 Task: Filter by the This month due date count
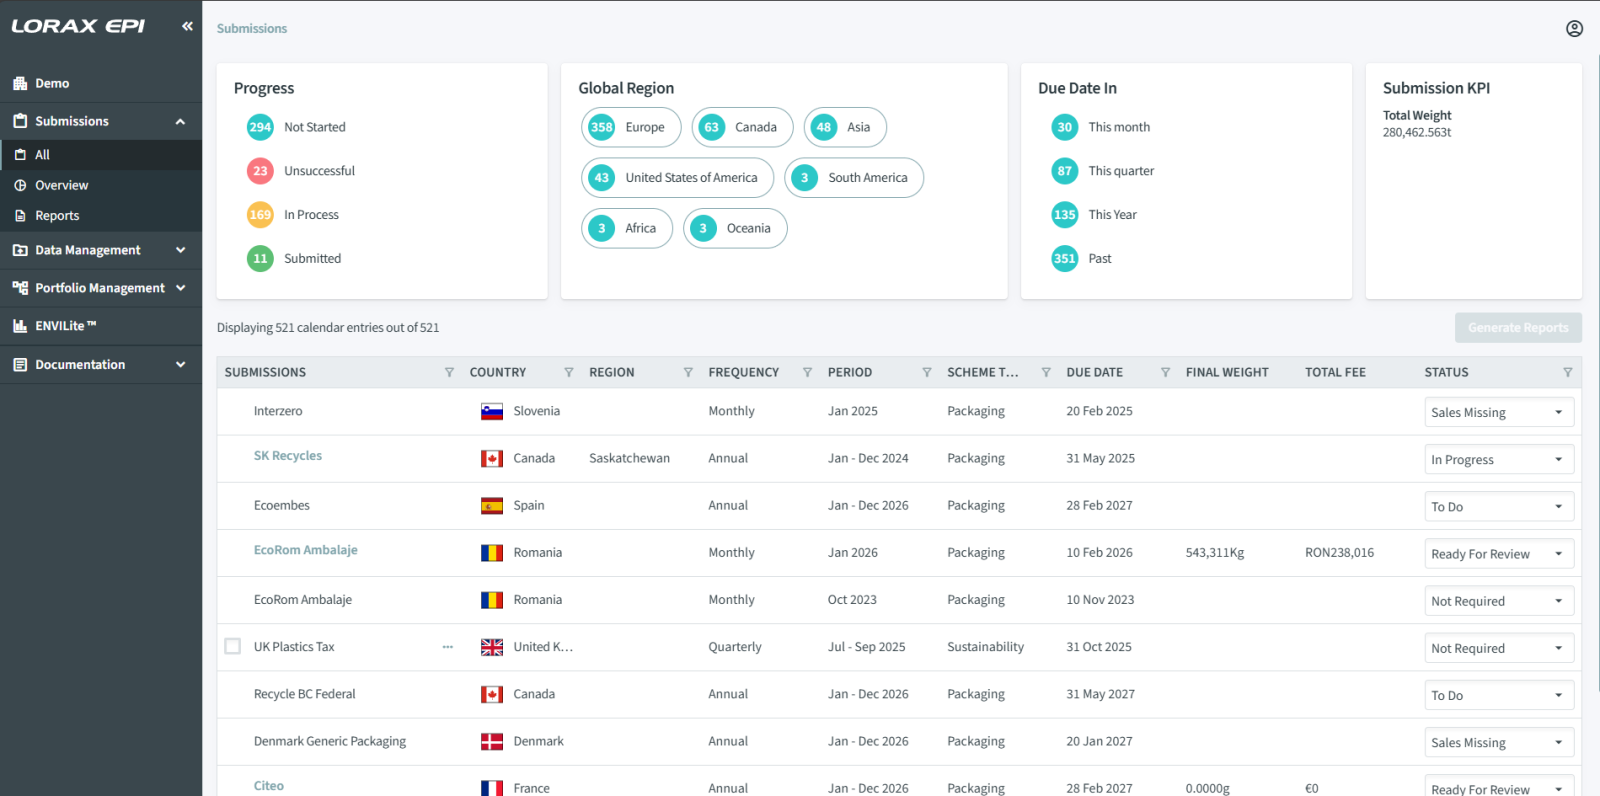coord(1064,127)
